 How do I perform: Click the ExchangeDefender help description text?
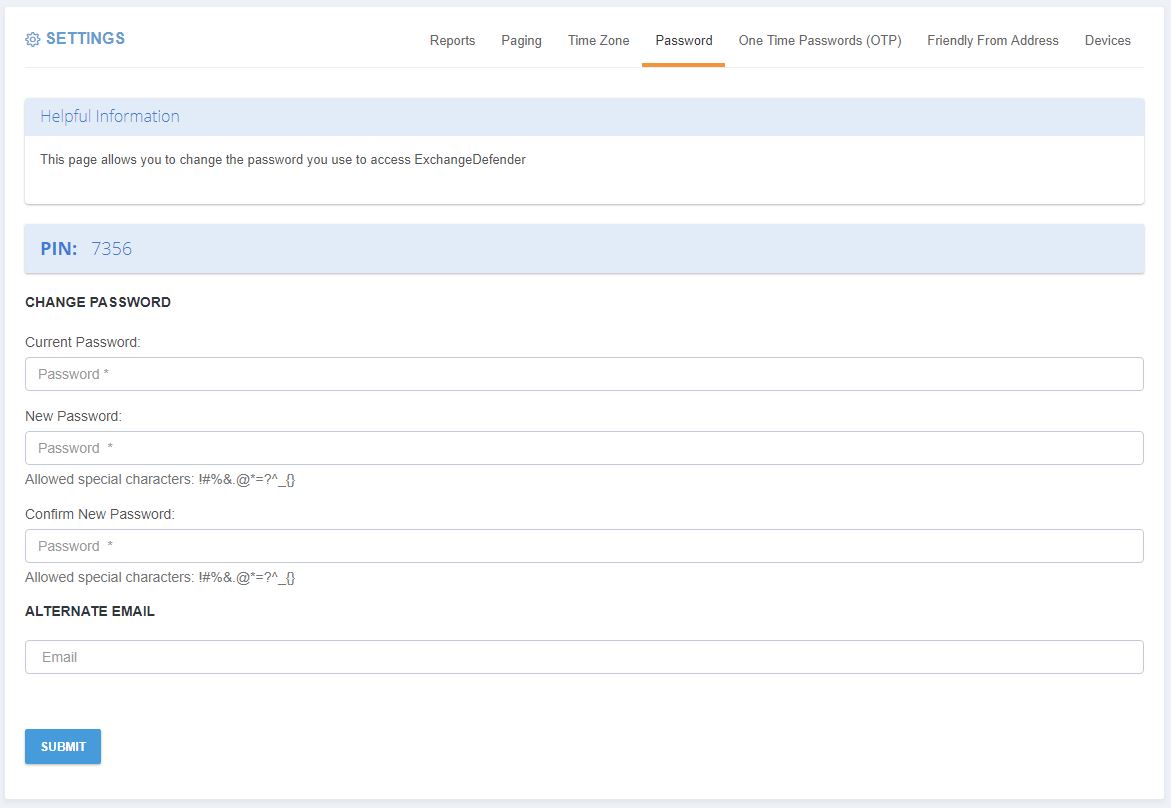tap(282, 160)
